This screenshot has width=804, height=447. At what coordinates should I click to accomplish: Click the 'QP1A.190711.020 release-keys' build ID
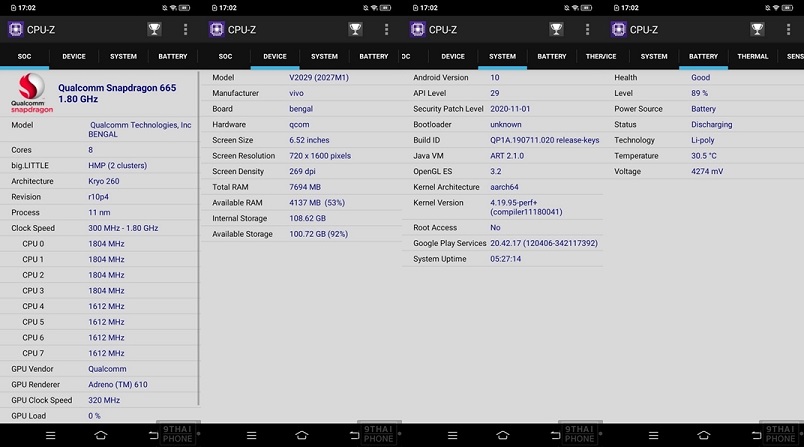coord(545,140)
